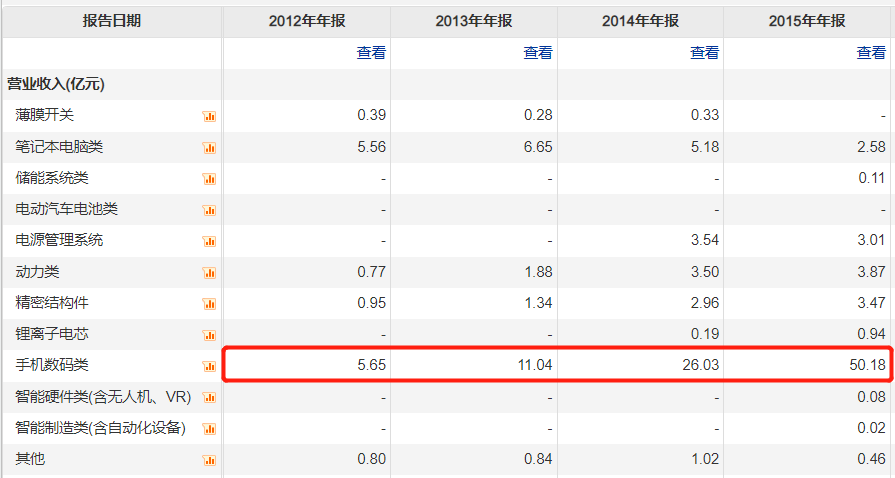The width and height of the screenshot is (895, 478).
Task: Click 查看 link for 2013年年报
Action: coord(538,53)
